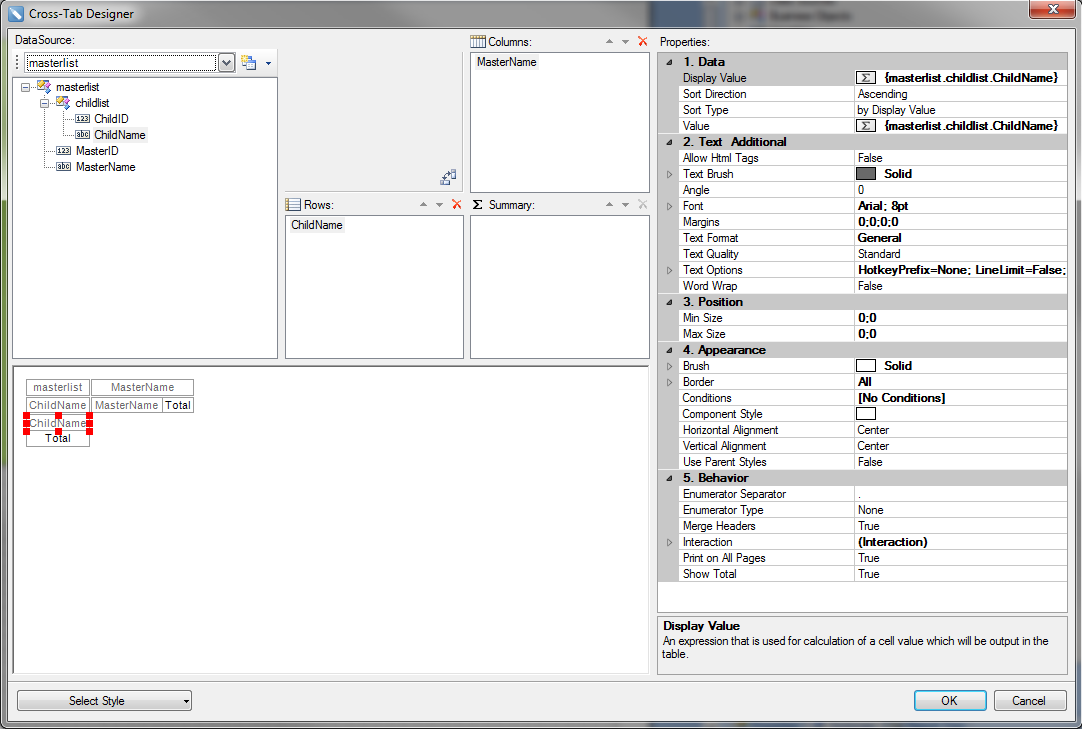Viewport: 1082px width, 729px height.
Task: Click the Rows list icon
Action: pyautogui.click(x=293, y=204)
